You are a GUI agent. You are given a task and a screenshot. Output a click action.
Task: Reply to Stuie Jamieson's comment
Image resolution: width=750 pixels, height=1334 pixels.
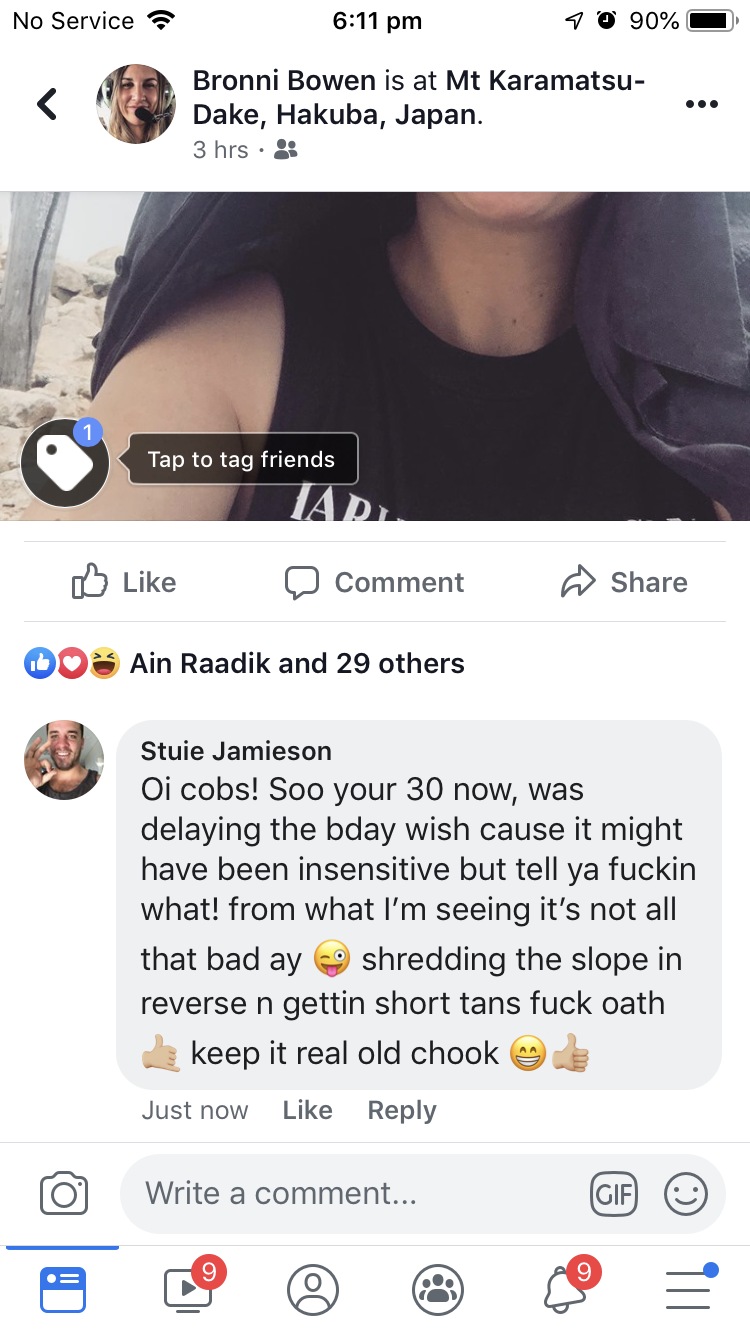point(402,1110)
